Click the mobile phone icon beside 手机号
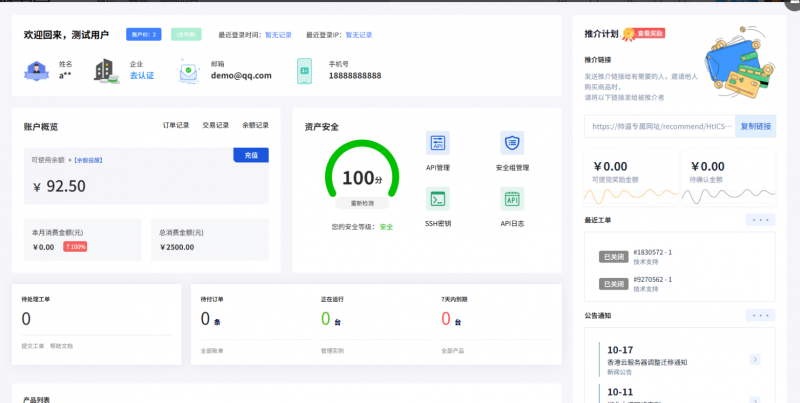This screenshot has width=800, height=403. [x=305, y=70]
